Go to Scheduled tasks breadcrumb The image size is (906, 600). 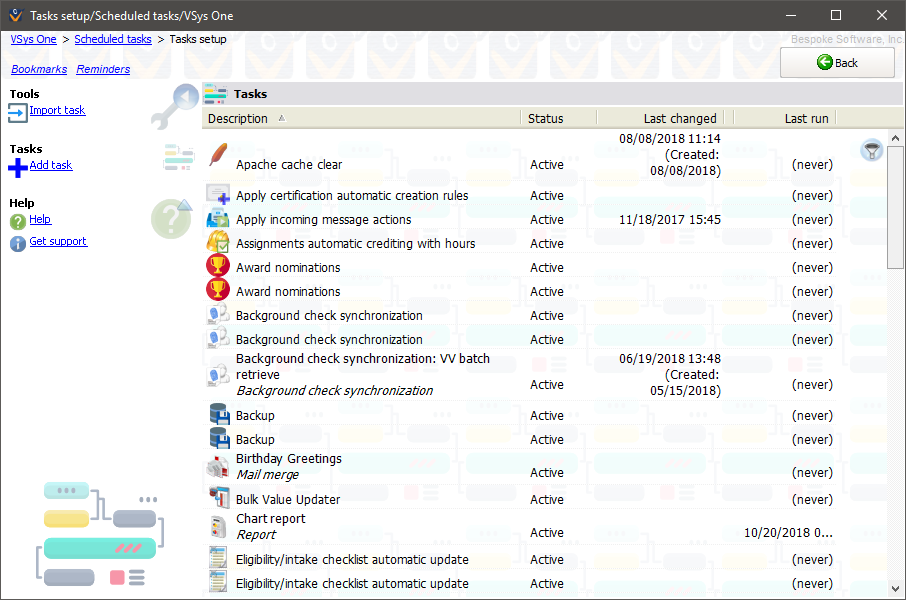[x=113, y=39]
